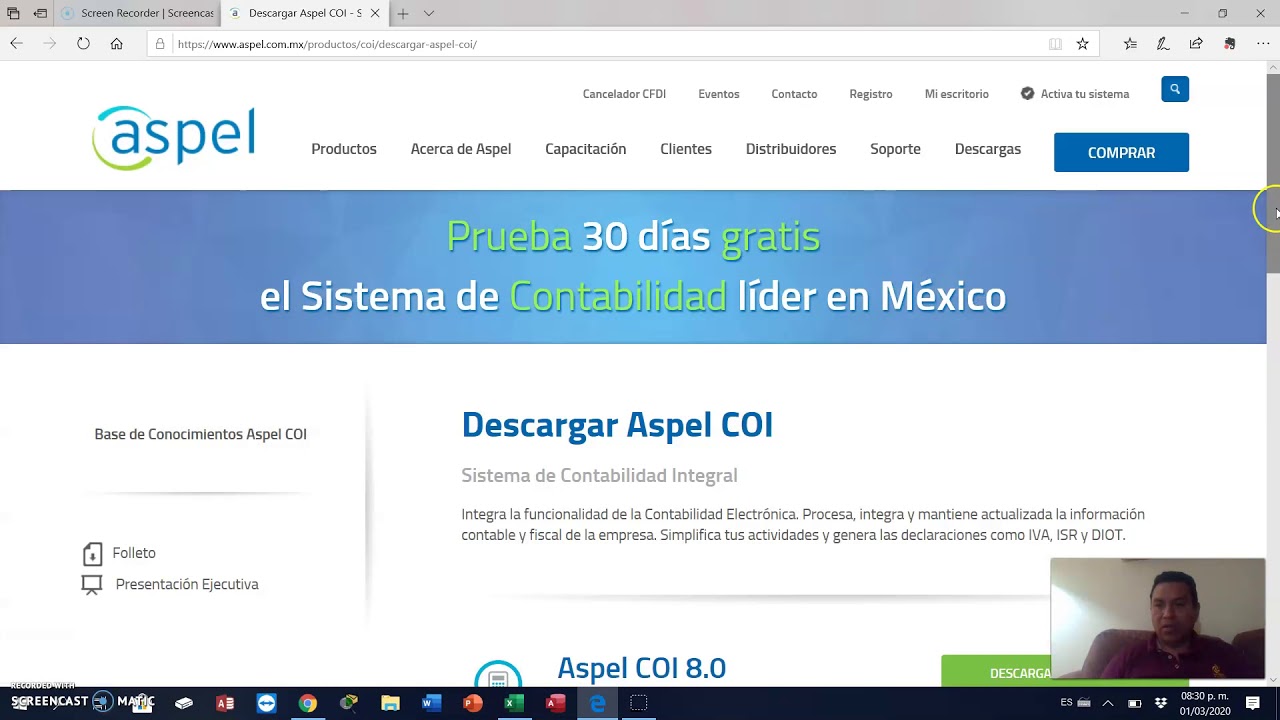This screenshot has height=720, width=1280.
Task: Click Descargar Aspel COI heading
Action: point(617,425)
